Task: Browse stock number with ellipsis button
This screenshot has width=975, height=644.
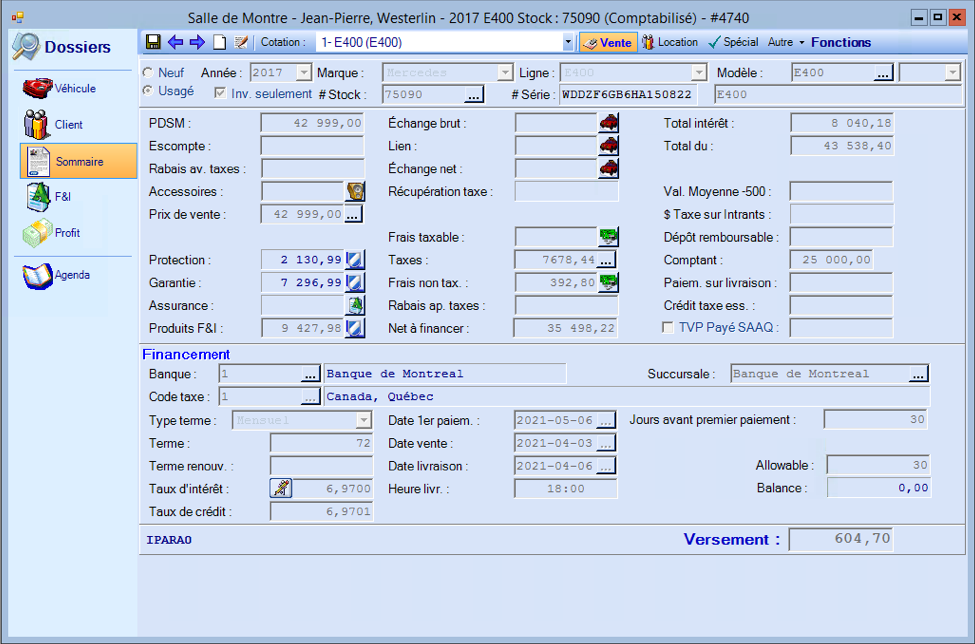Action: 473,94
